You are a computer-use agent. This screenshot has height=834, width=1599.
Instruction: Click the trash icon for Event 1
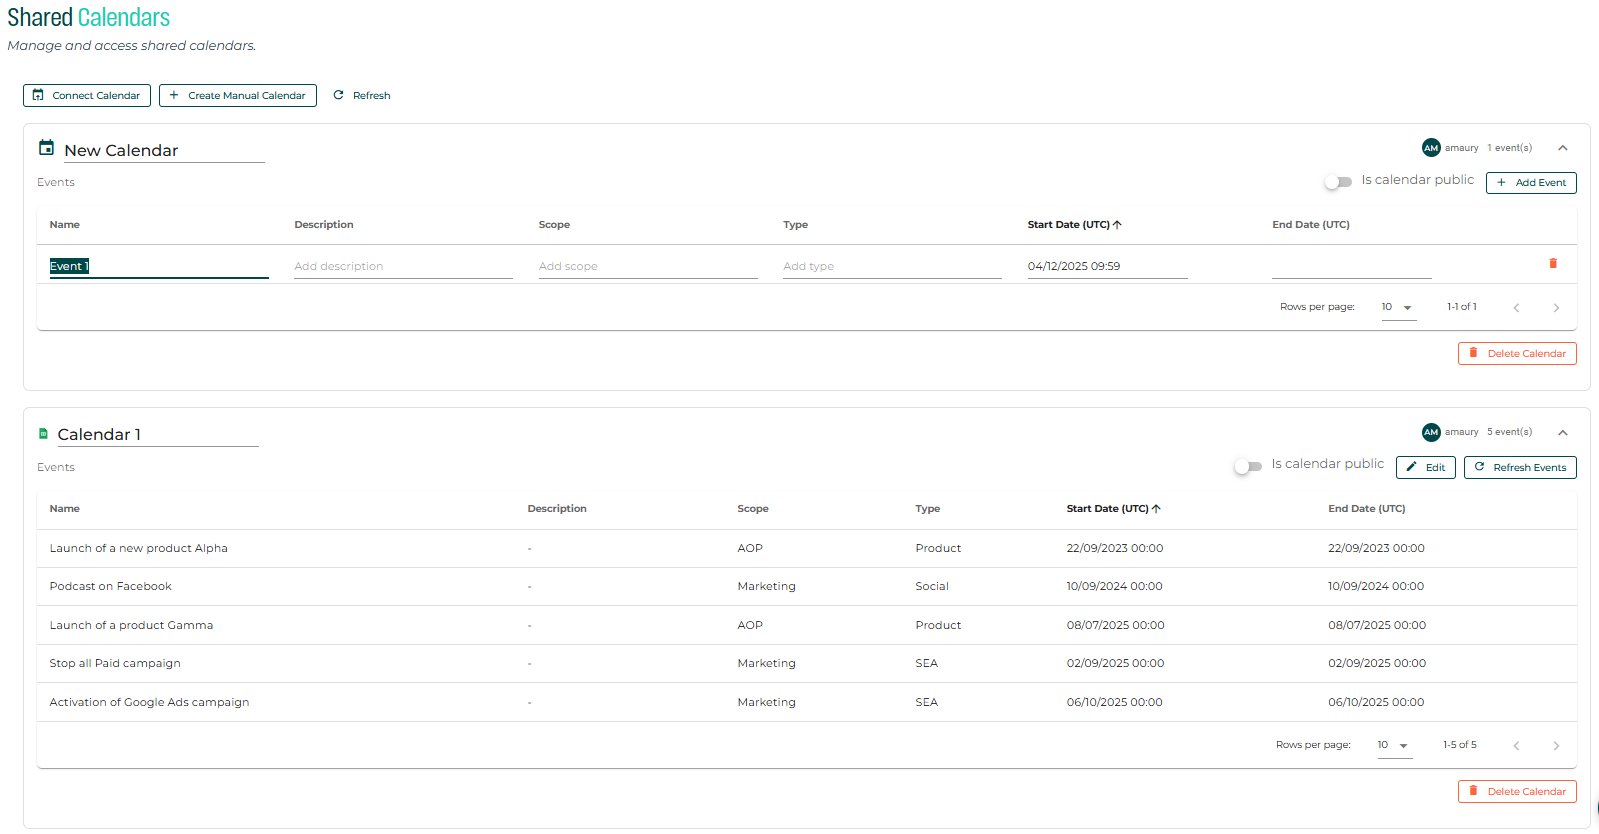(x=1552, y=264)
